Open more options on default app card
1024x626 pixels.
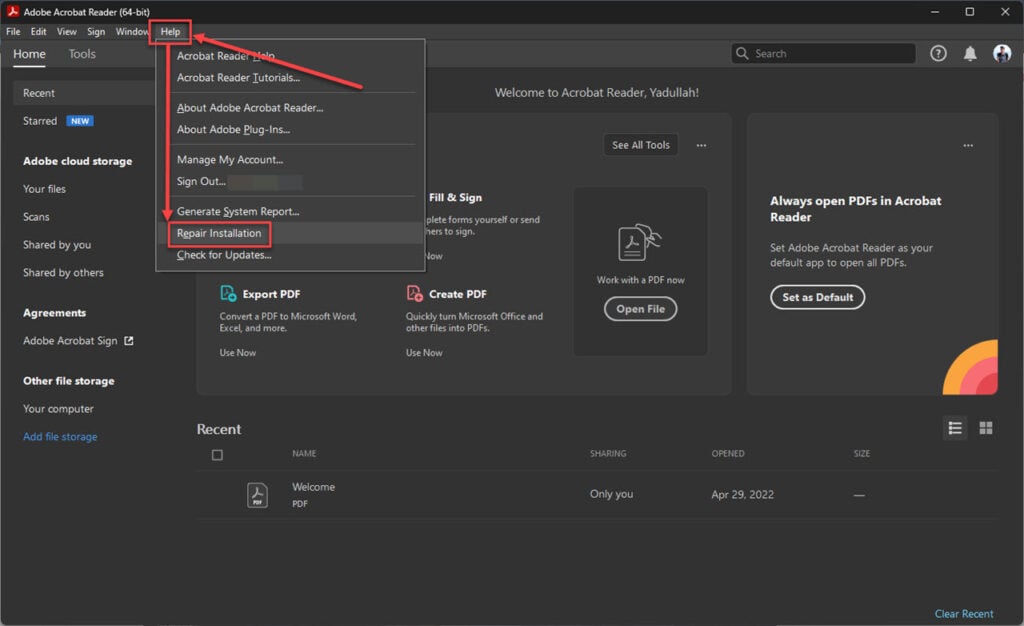pyautogui.click(x=968, y=146)
